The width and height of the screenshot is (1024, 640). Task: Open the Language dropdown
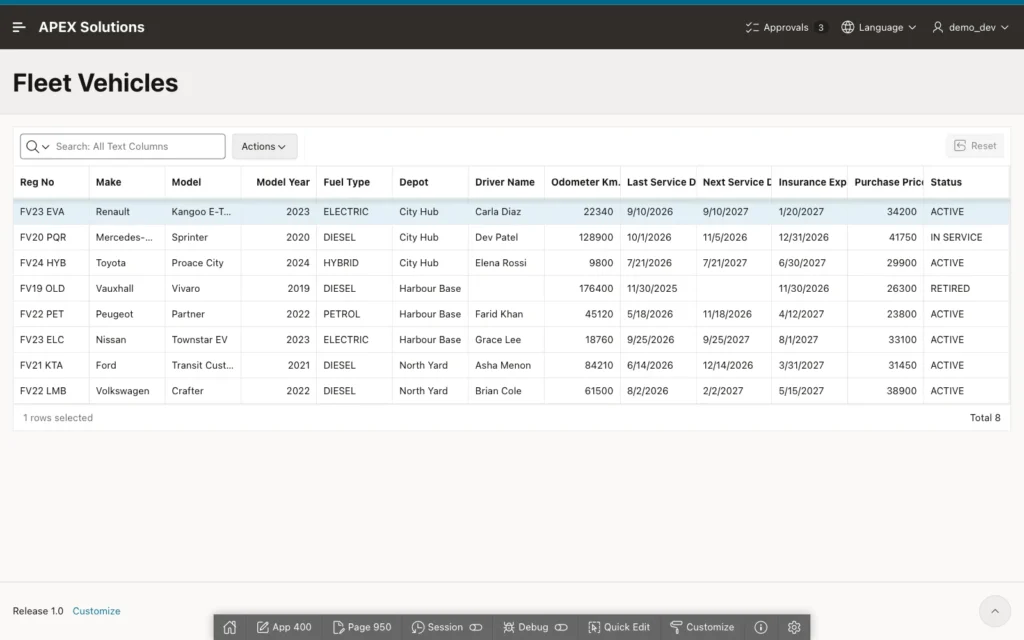879,27
